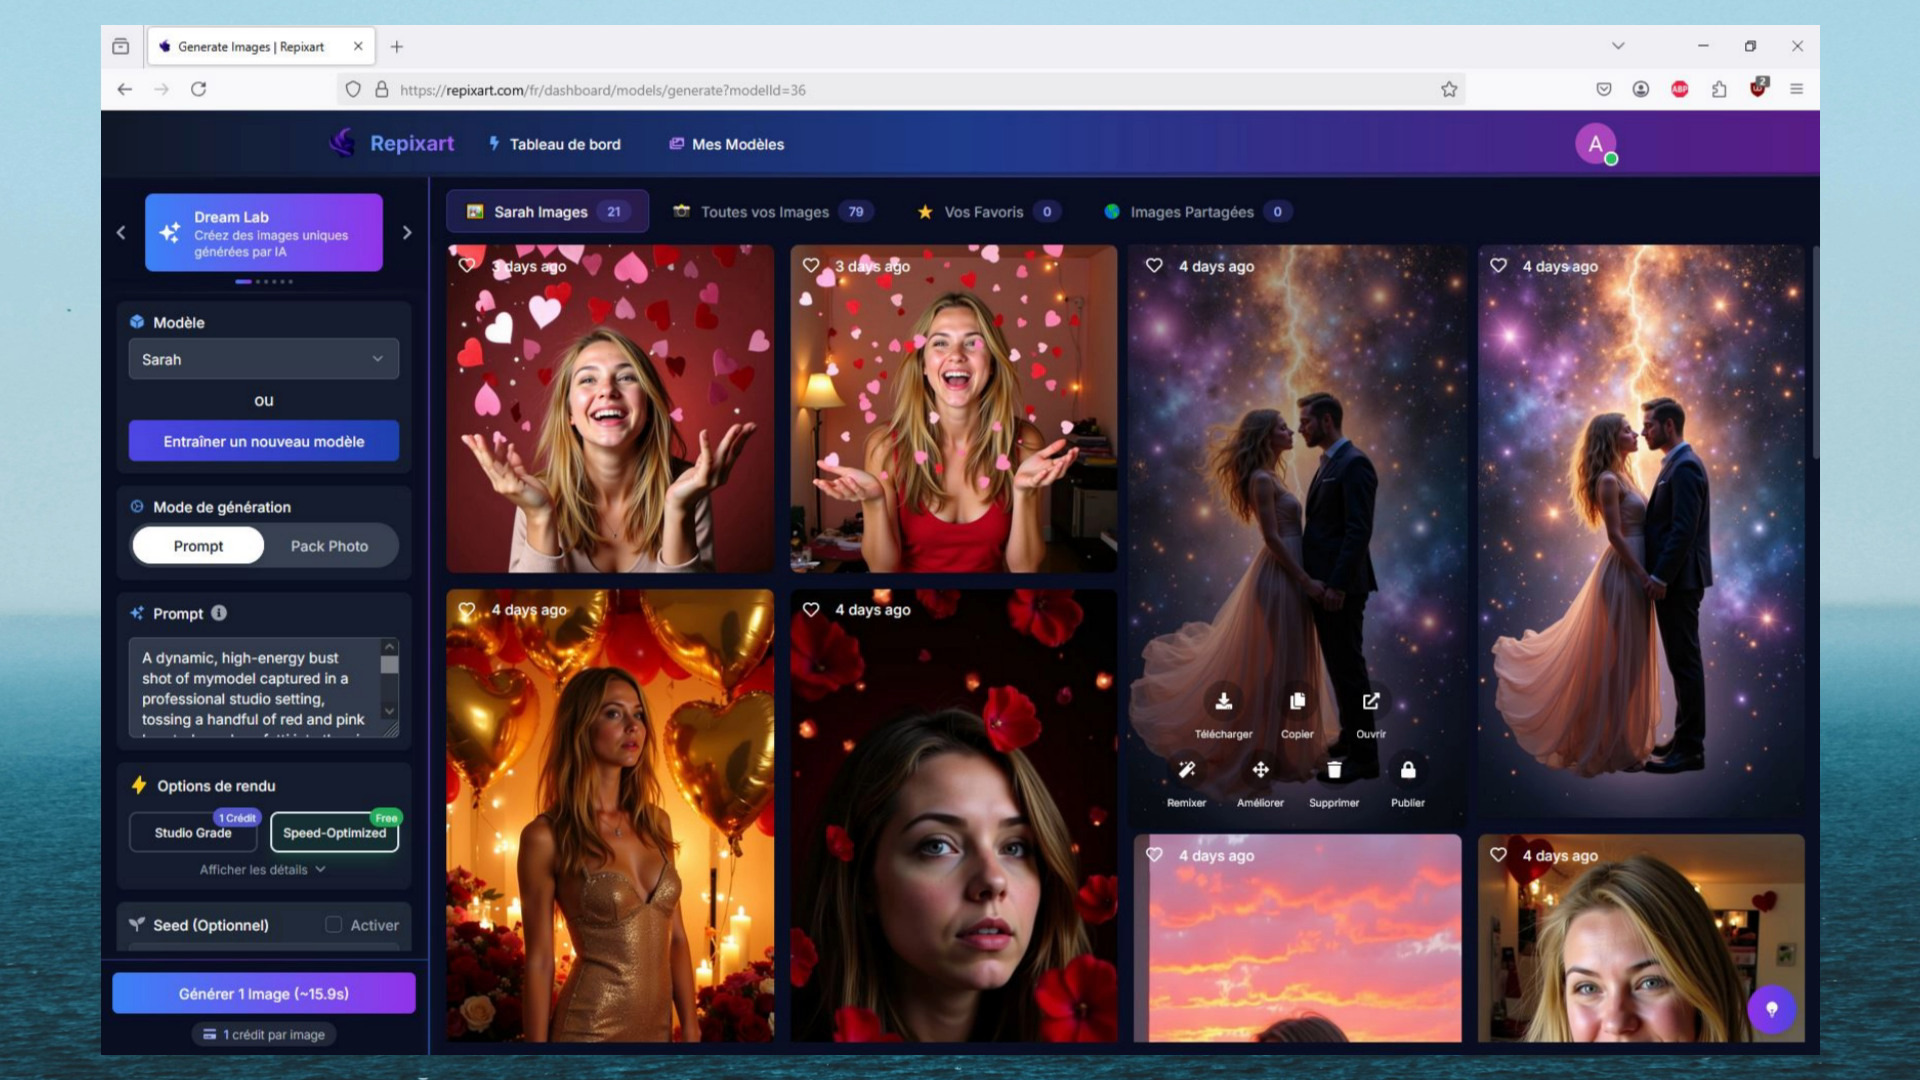1920x1080 pixels.
Task: Click the Ouvrir open-external icon
Action: pos(1371,701)
